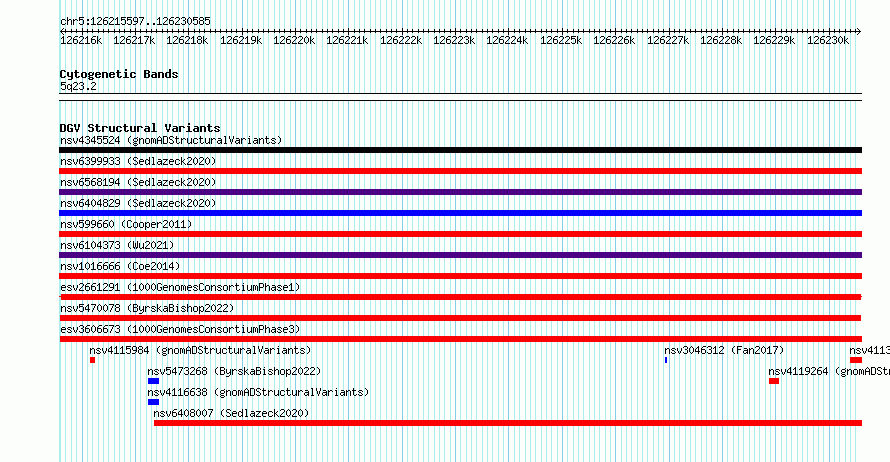This screenshot has width=890, height=462.
Task: Click the DGV Structural Variants track title
Action: pos(140,128)
